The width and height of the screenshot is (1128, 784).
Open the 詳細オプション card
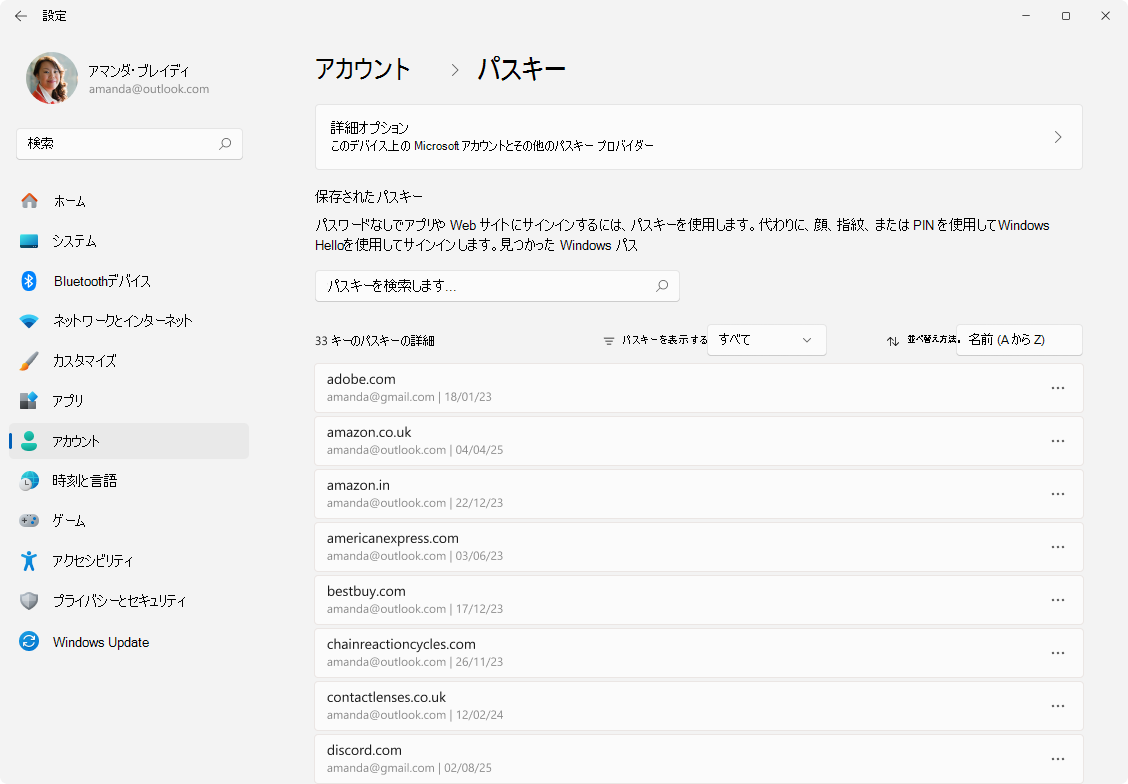coord(699,137)
